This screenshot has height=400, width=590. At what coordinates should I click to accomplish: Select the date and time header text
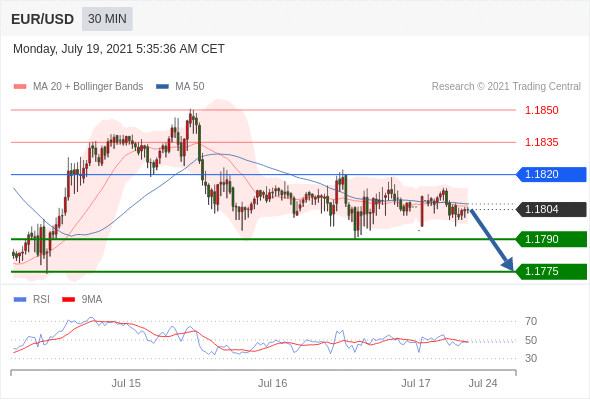[x=119, y=49]
